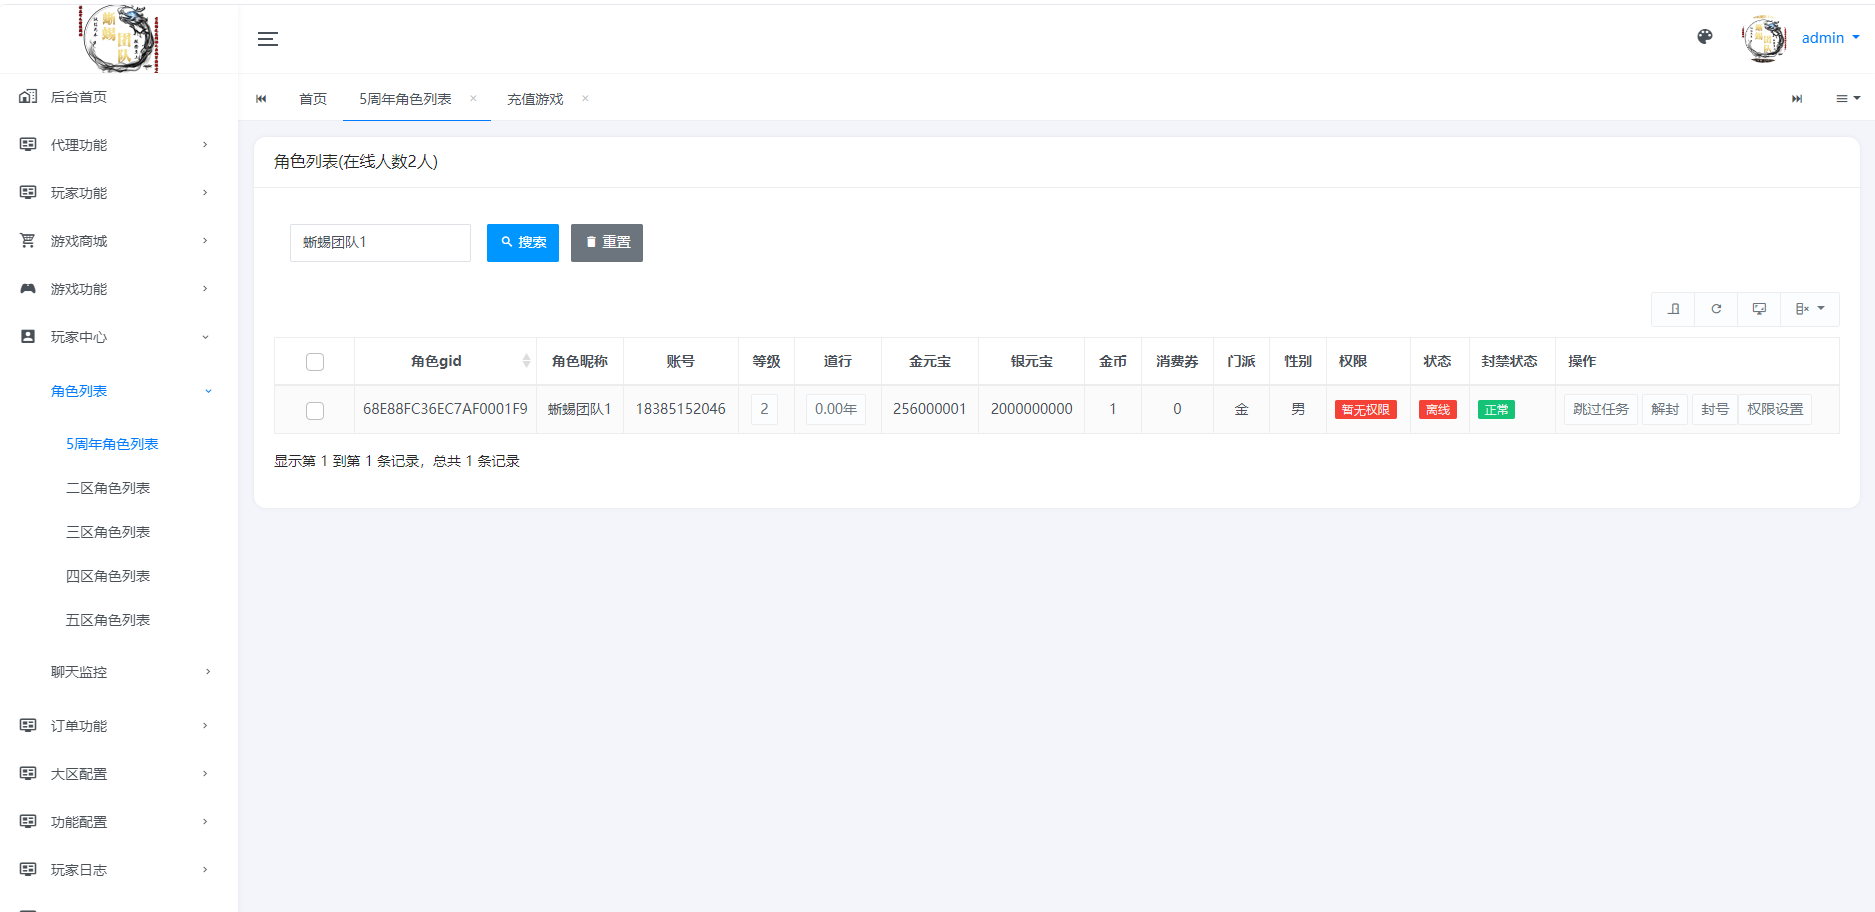Open 二区角色列表 in sidebar
Image resolution: width=1875 pixels, height=912 pixels.
point(108,488)
